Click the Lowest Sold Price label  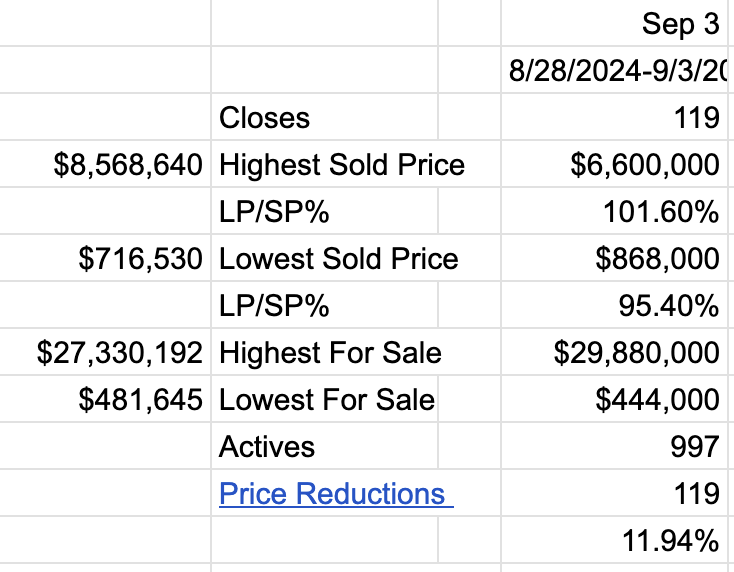pos(338,259)
